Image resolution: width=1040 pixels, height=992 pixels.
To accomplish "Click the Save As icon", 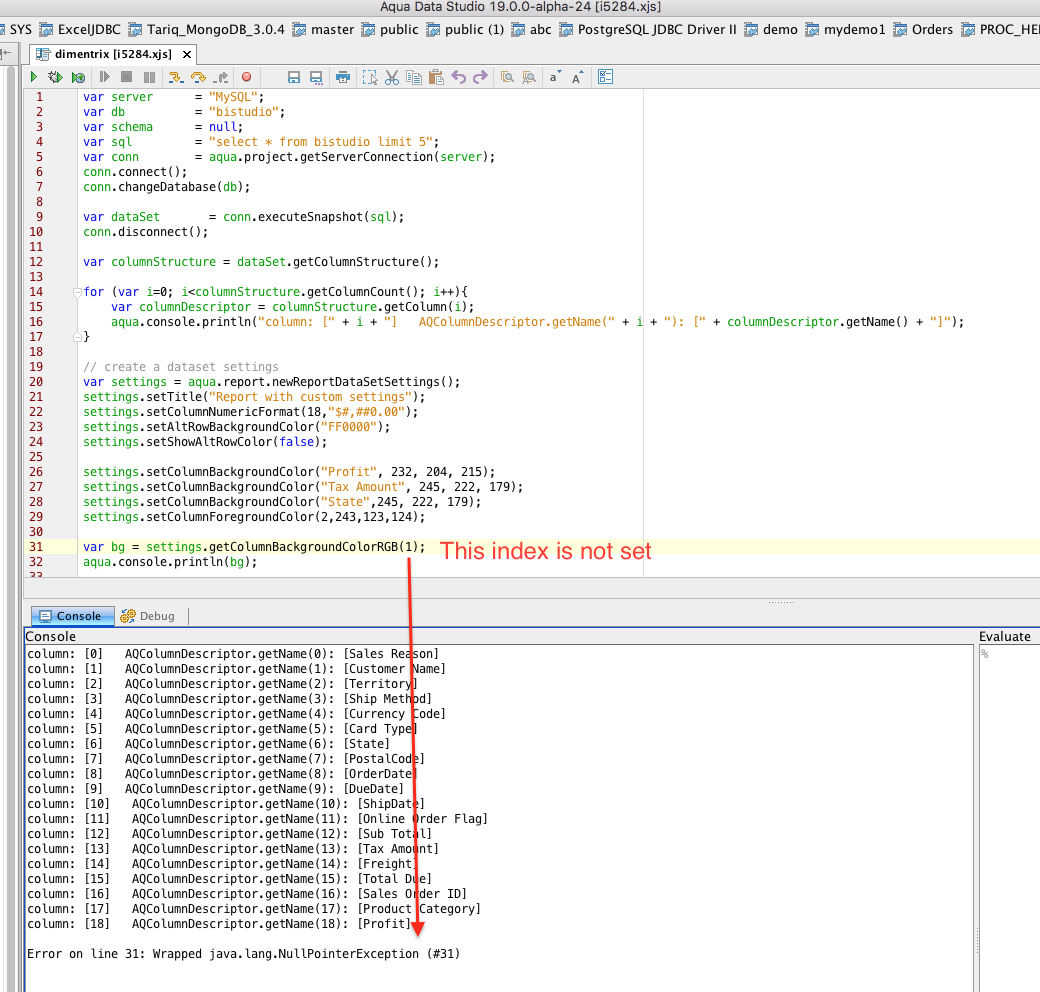I will click(x=316, y=77).
